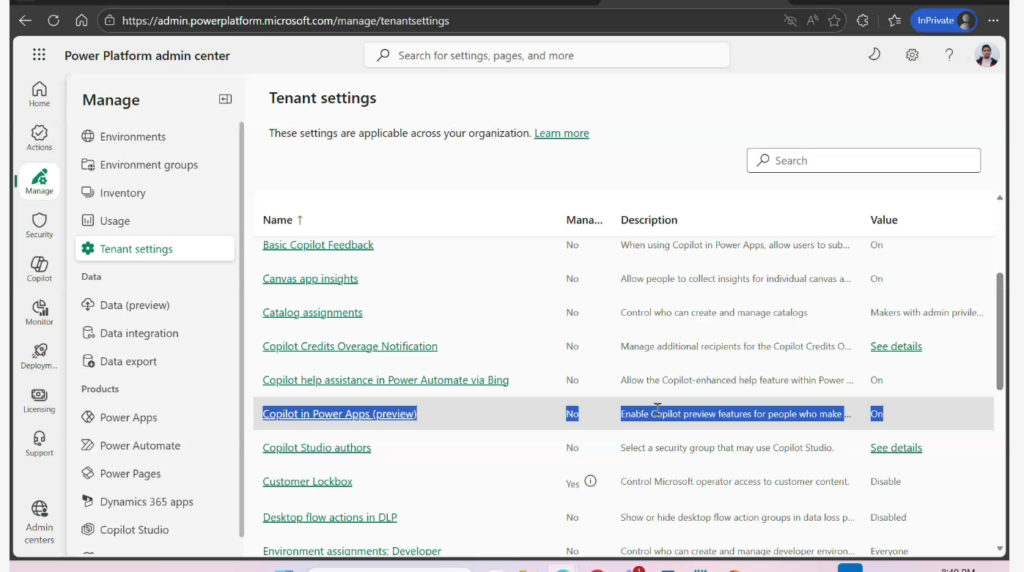1024x572 pixels.
Task: Open Actions in the left rail
Action: click(39, 137)
